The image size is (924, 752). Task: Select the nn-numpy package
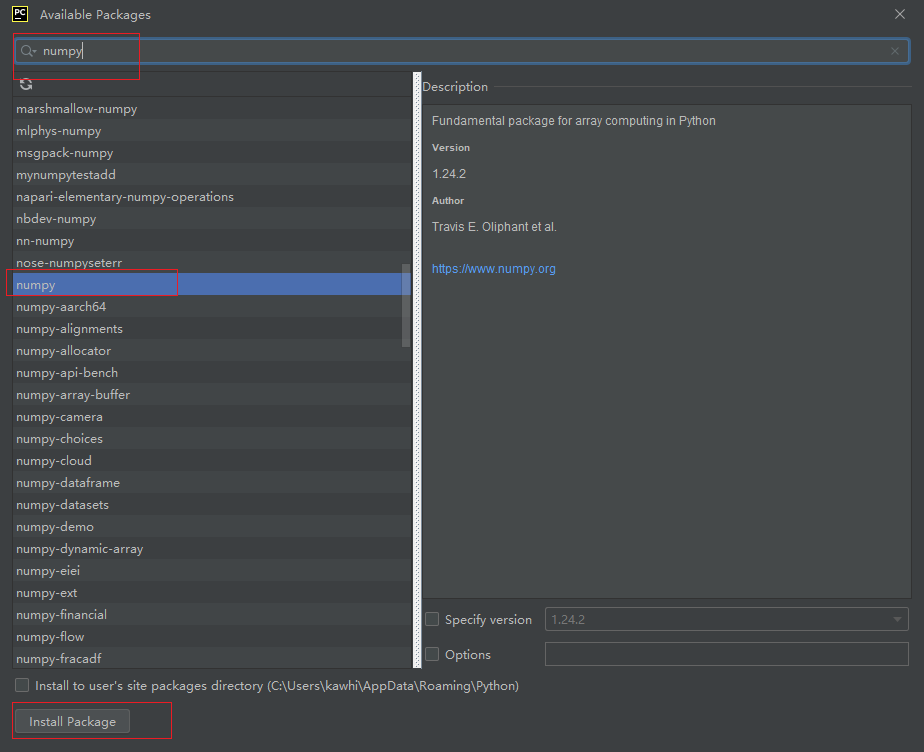(212, 240)
